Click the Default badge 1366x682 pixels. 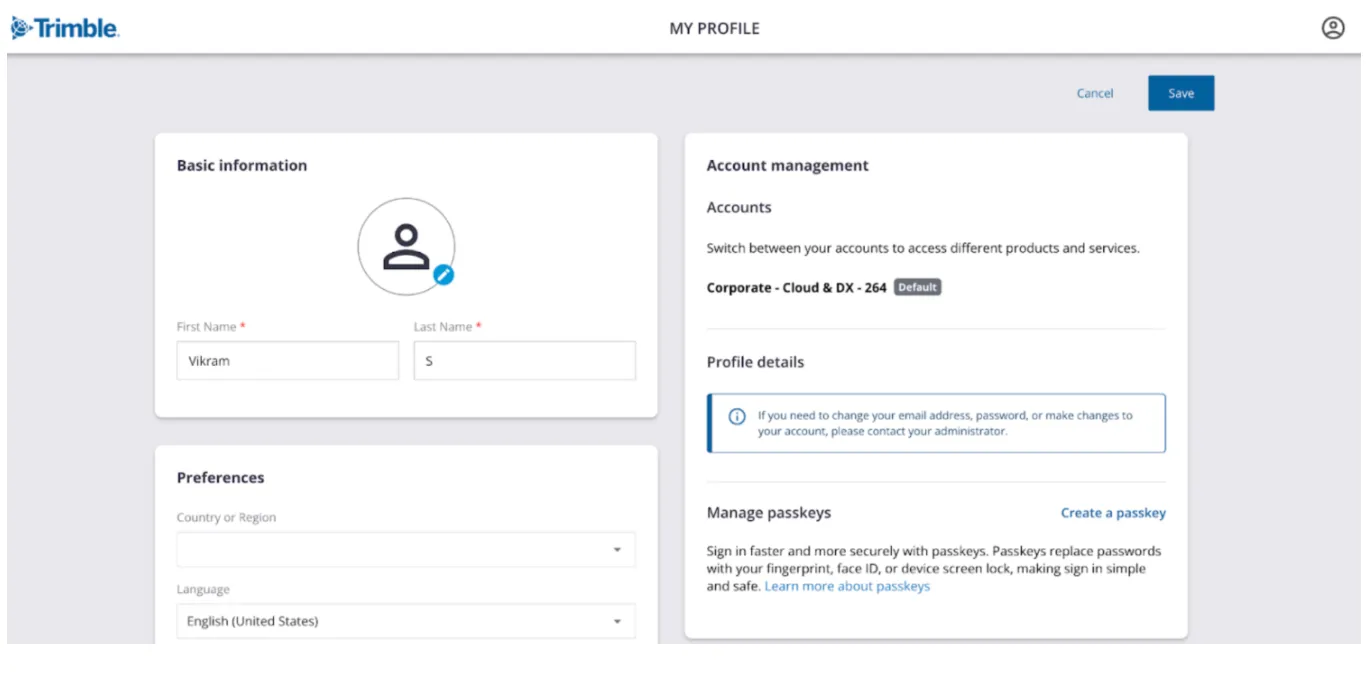(x=917, y=287)
